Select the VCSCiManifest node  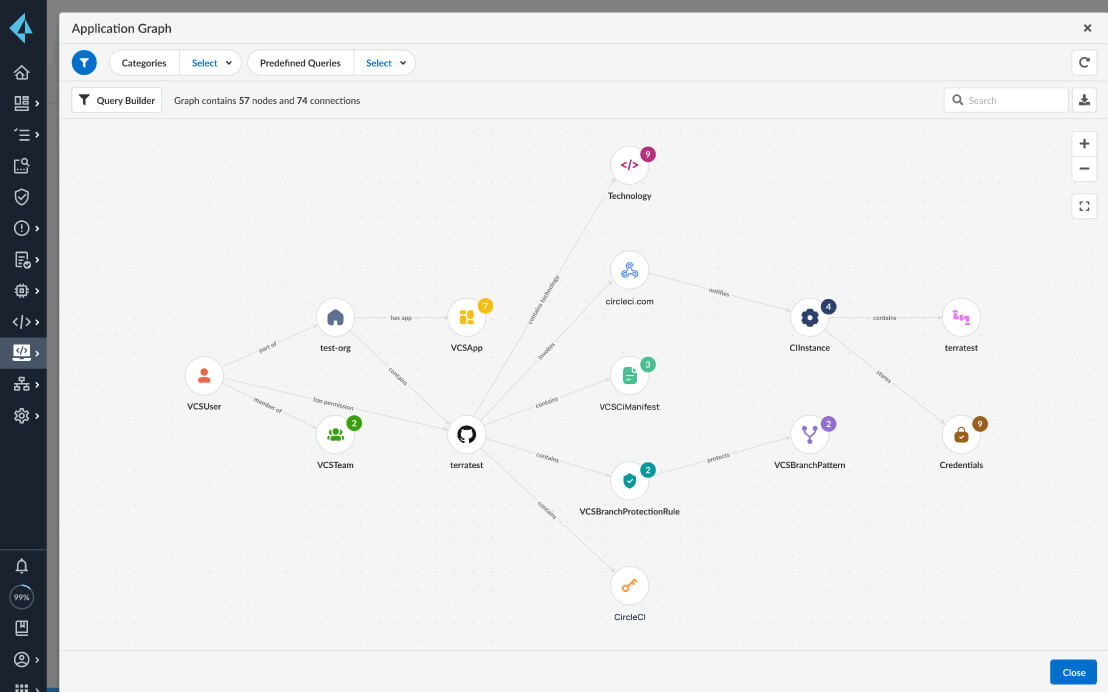tap(629, 376)
